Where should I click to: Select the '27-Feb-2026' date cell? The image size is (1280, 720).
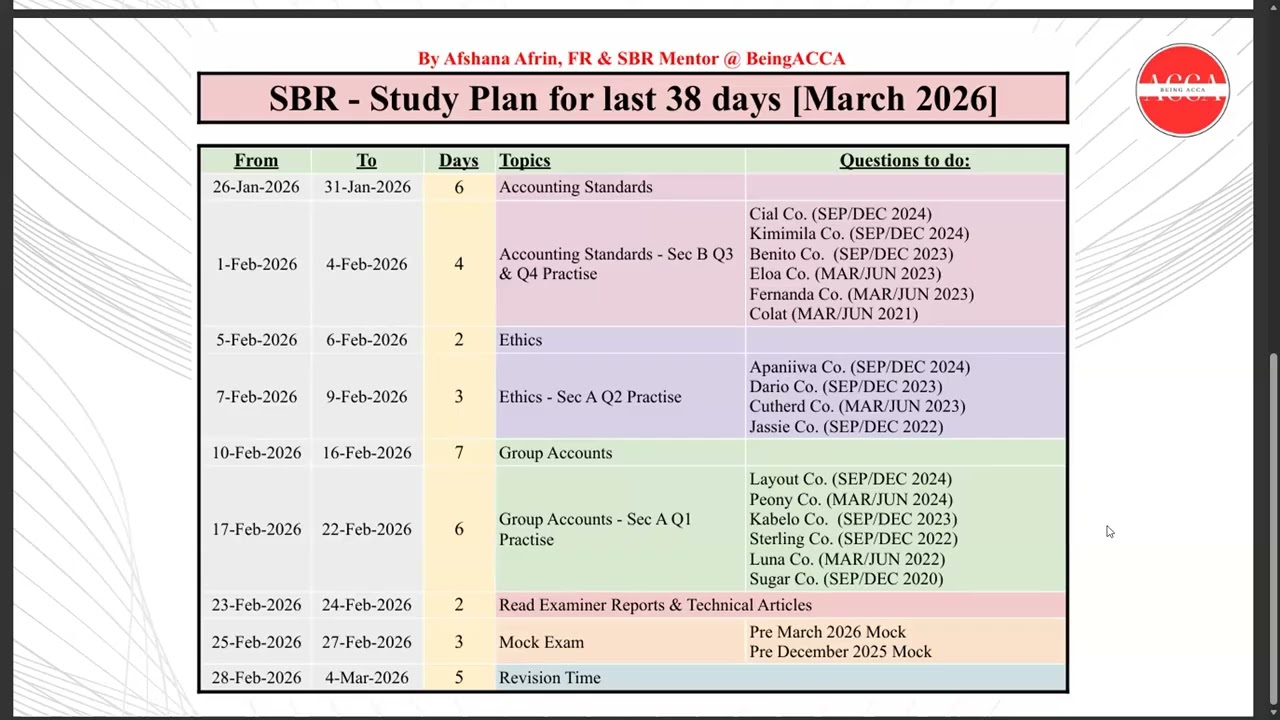[x=367, y=642]
